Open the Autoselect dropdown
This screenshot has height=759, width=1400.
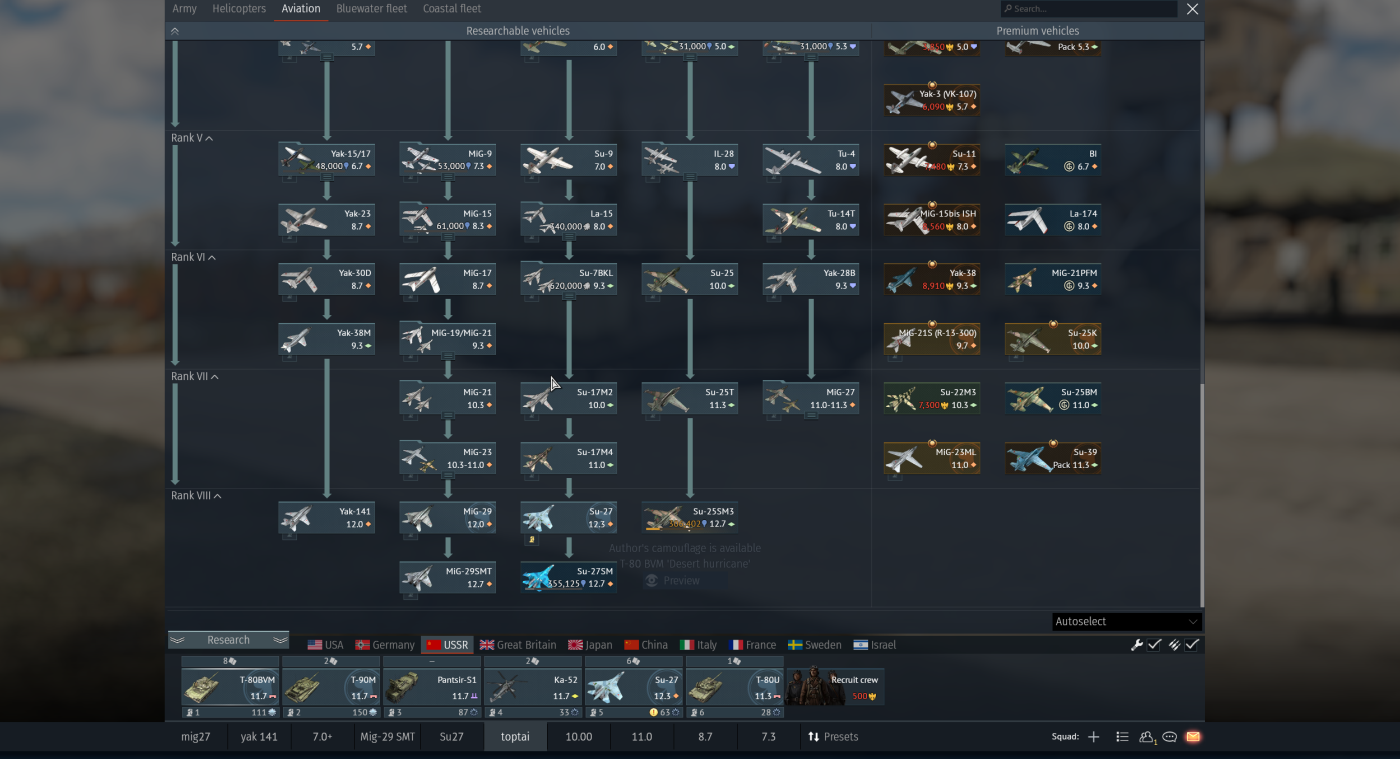1126,621
